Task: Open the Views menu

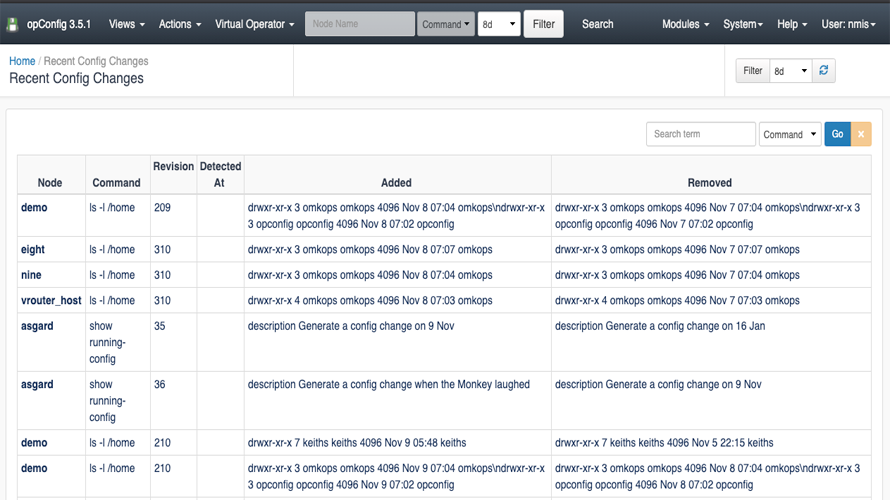Action: (126, 24)
